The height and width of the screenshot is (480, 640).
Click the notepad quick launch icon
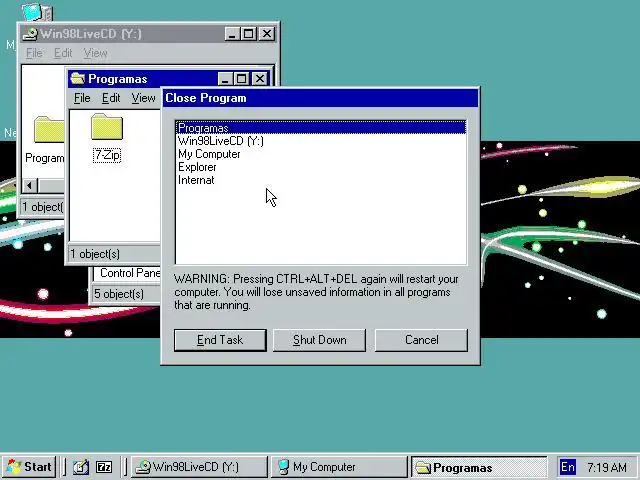[x=81, y=467]
